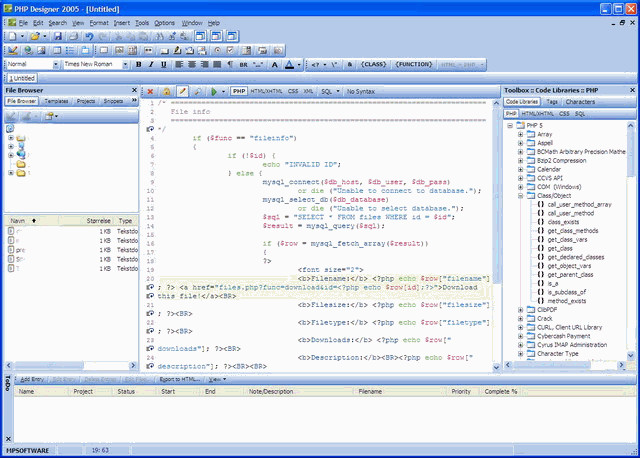
Task: Open the Tools menu
Action: 142,23
